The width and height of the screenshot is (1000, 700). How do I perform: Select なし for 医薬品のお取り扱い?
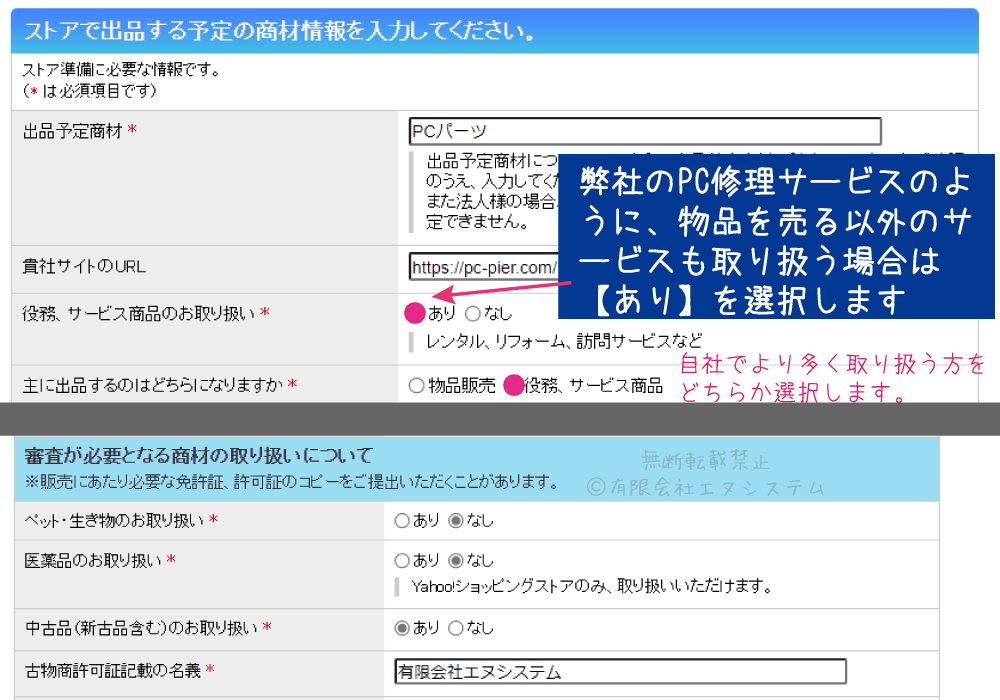click(455, 560)
